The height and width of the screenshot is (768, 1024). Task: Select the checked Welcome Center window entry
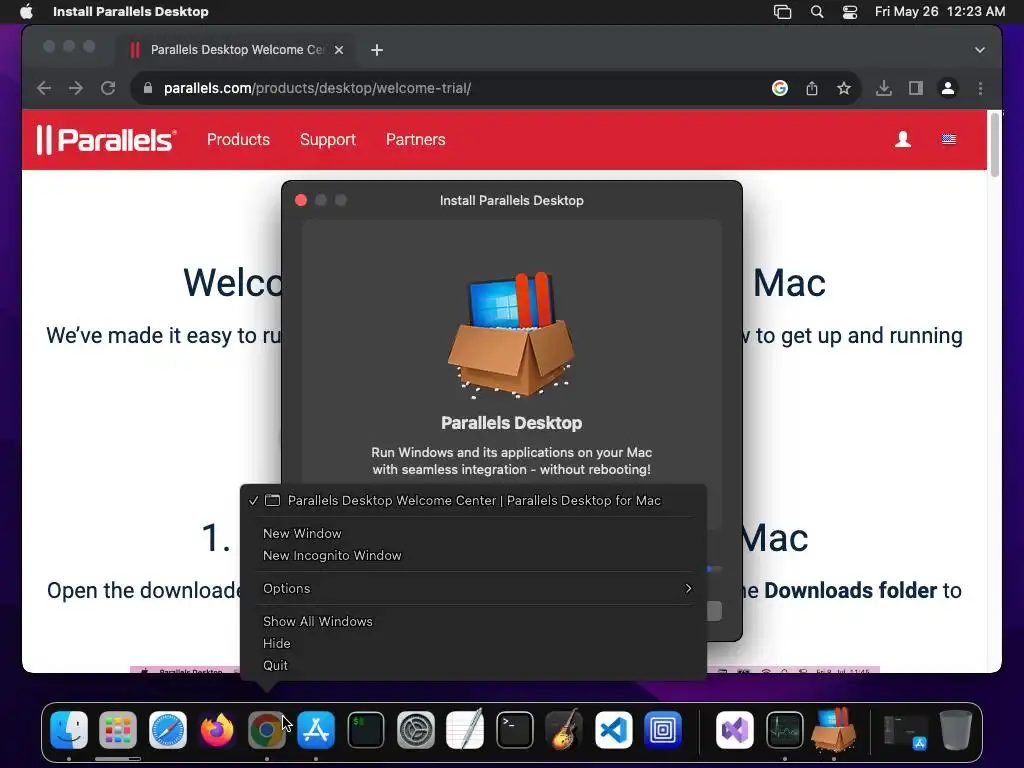tap(473, 501)
